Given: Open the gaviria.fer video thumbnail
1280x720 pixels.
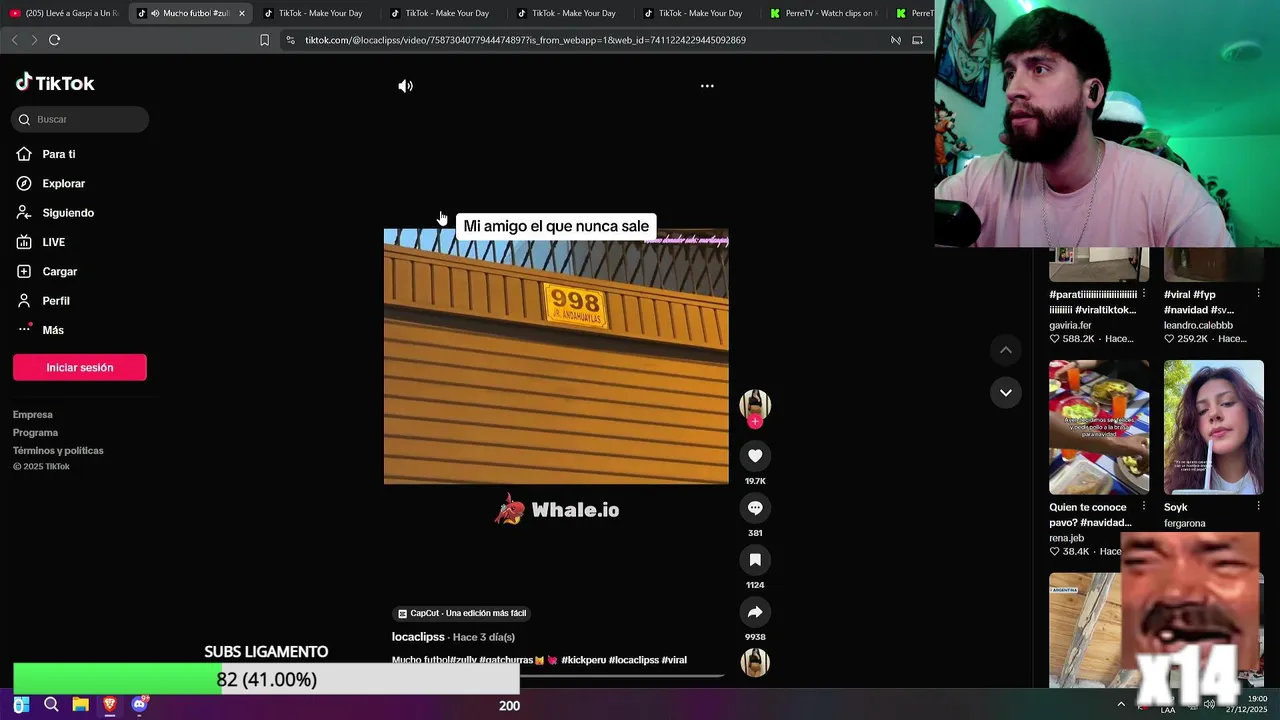Looking at the screenshot, I should (x=1099, y=264).
